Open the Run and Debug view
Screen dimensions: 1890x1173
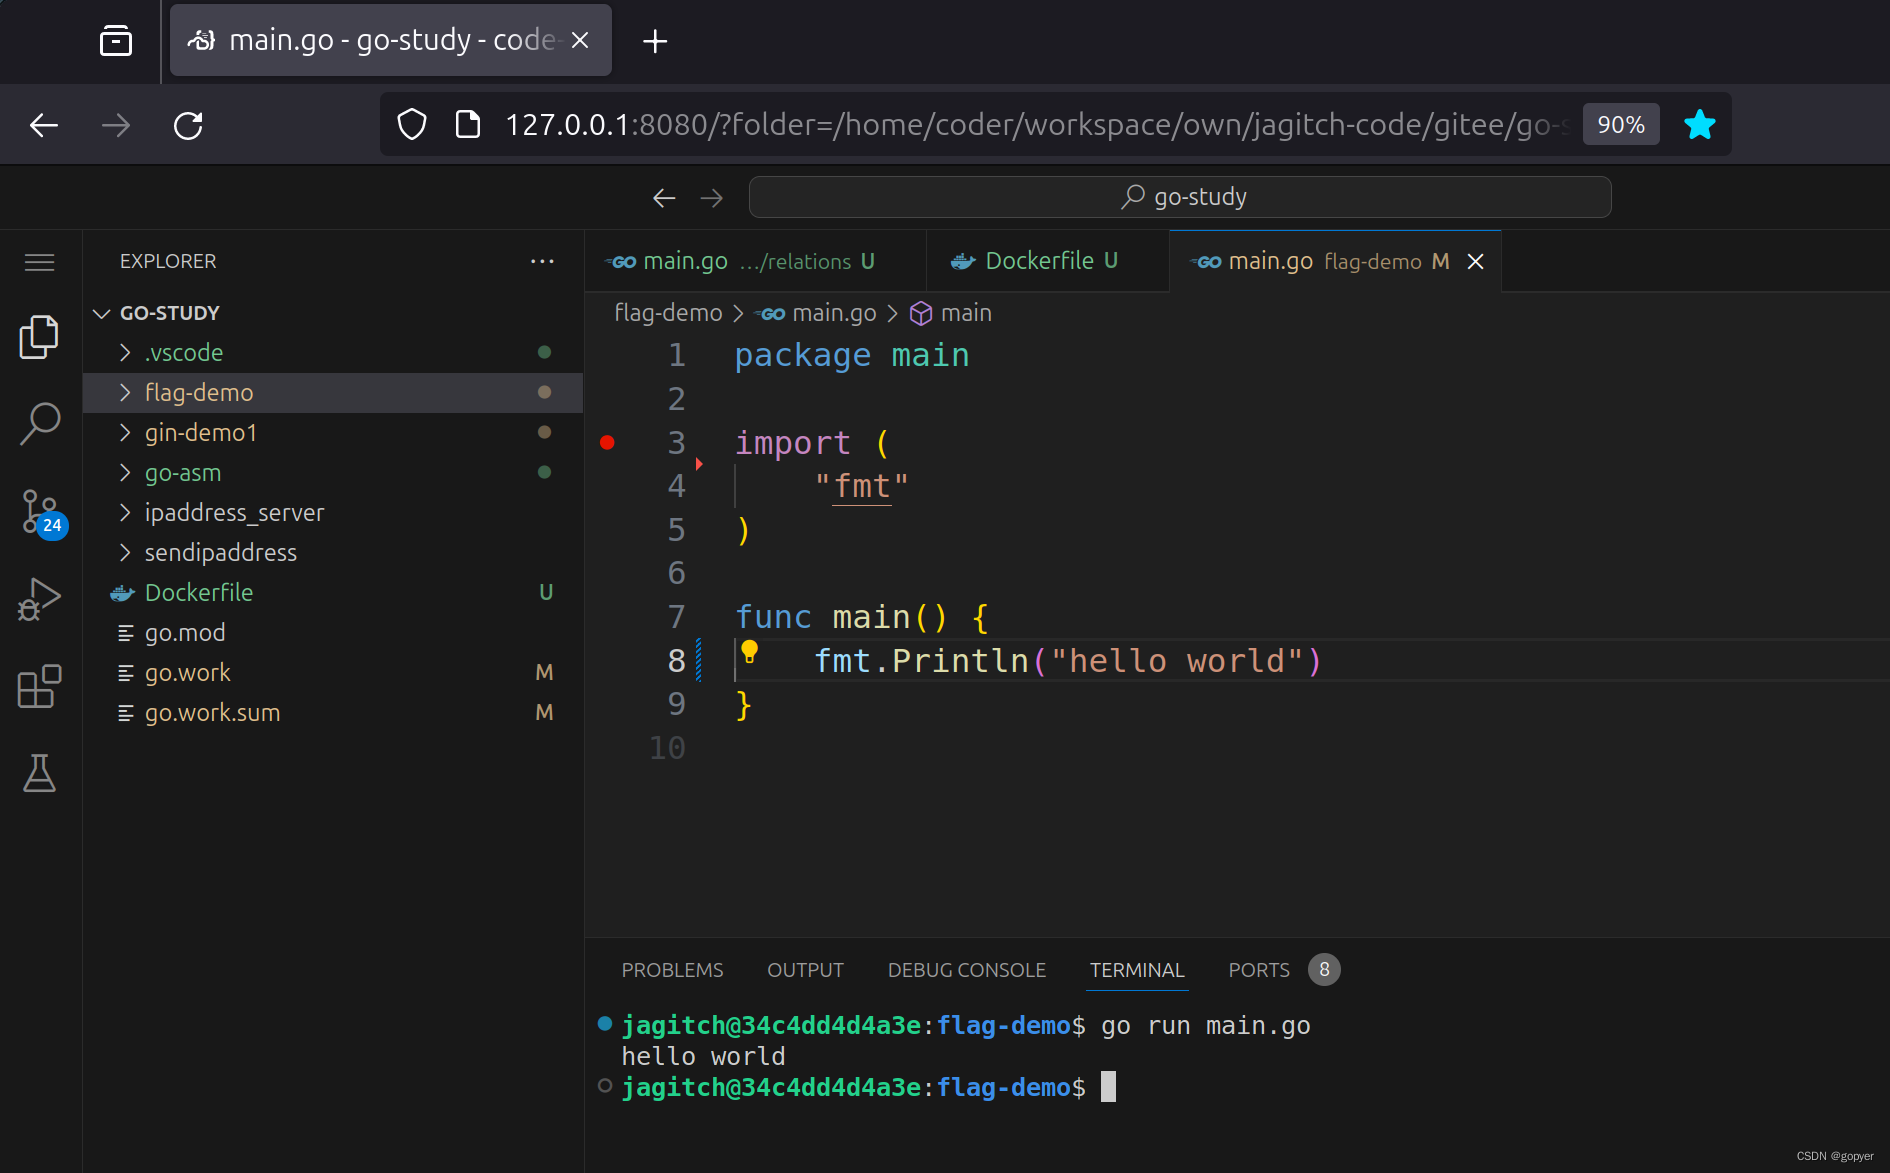40,600
